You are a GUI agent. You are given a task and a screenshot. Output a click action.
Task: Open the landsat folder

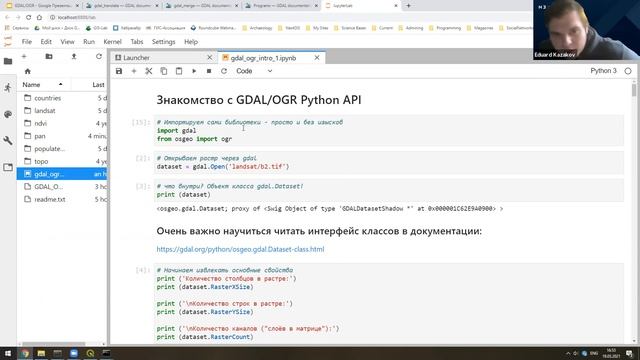tap(62, 111)
